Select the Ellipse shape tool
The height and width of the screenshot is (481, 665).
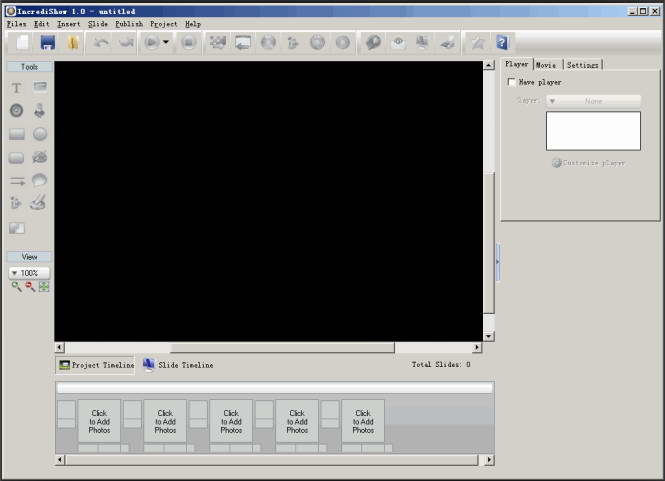click(40, 134)
